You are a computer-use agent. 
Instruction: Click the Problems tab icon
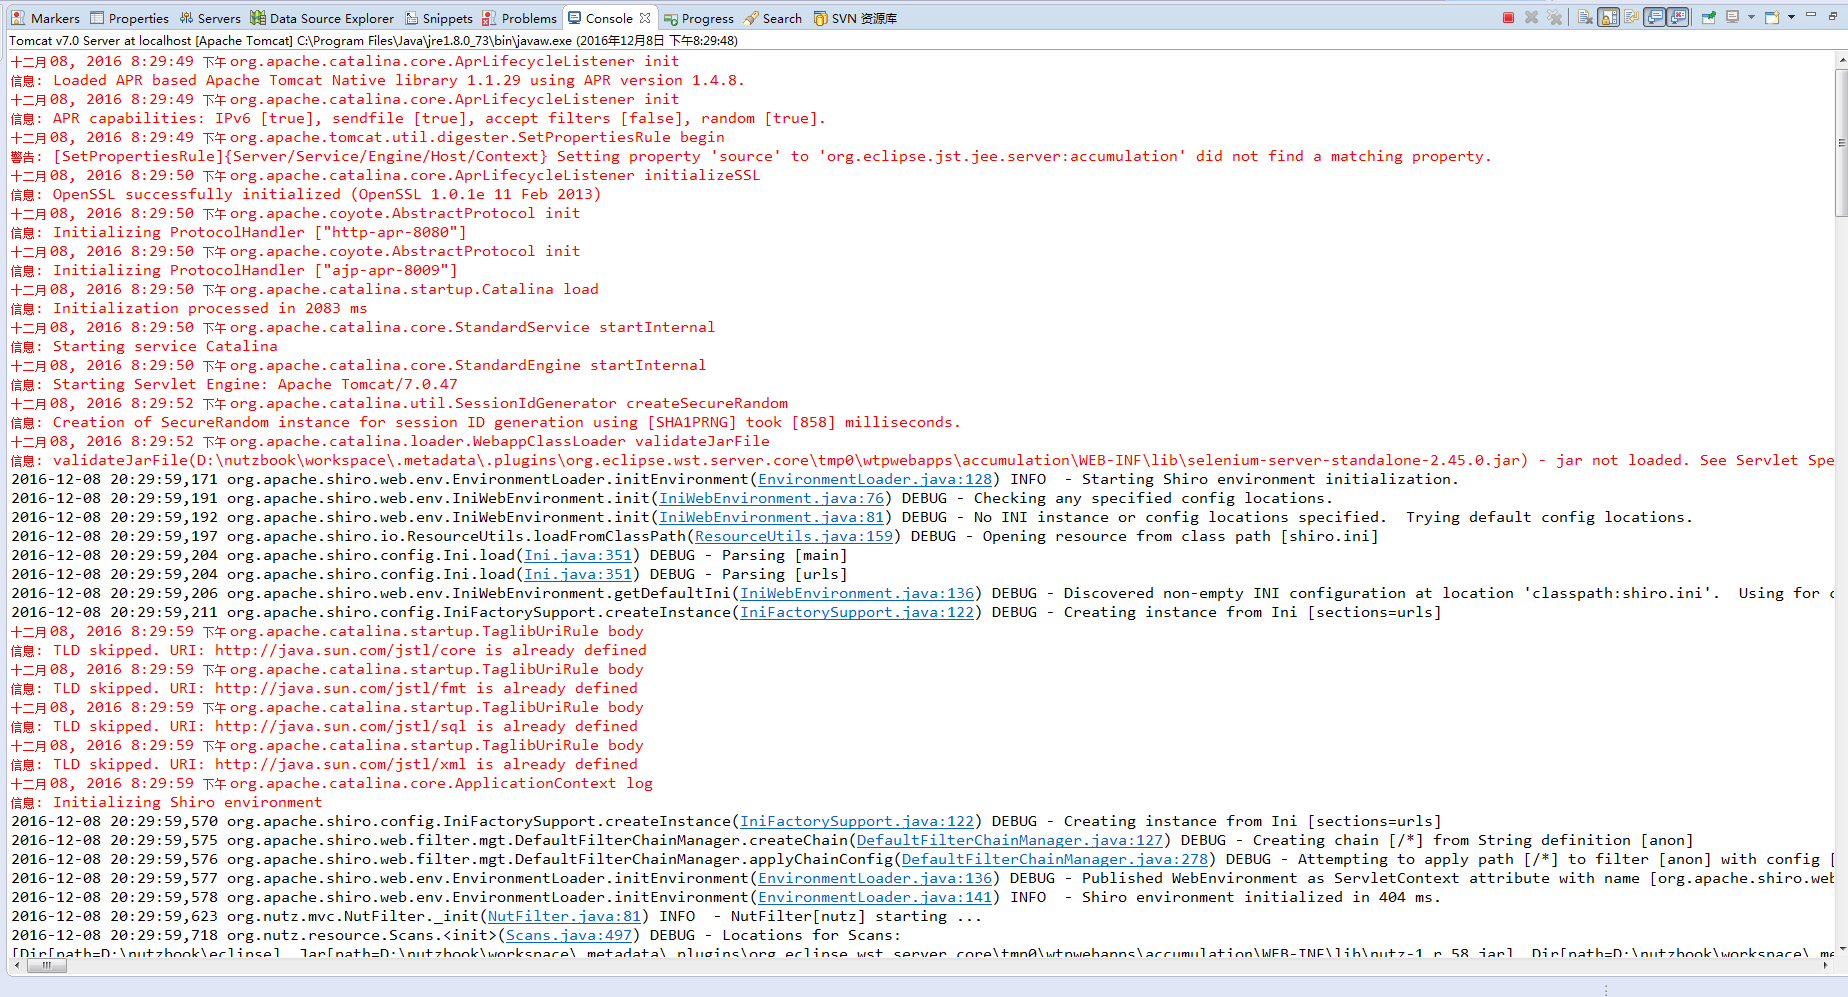click(489, 18)
